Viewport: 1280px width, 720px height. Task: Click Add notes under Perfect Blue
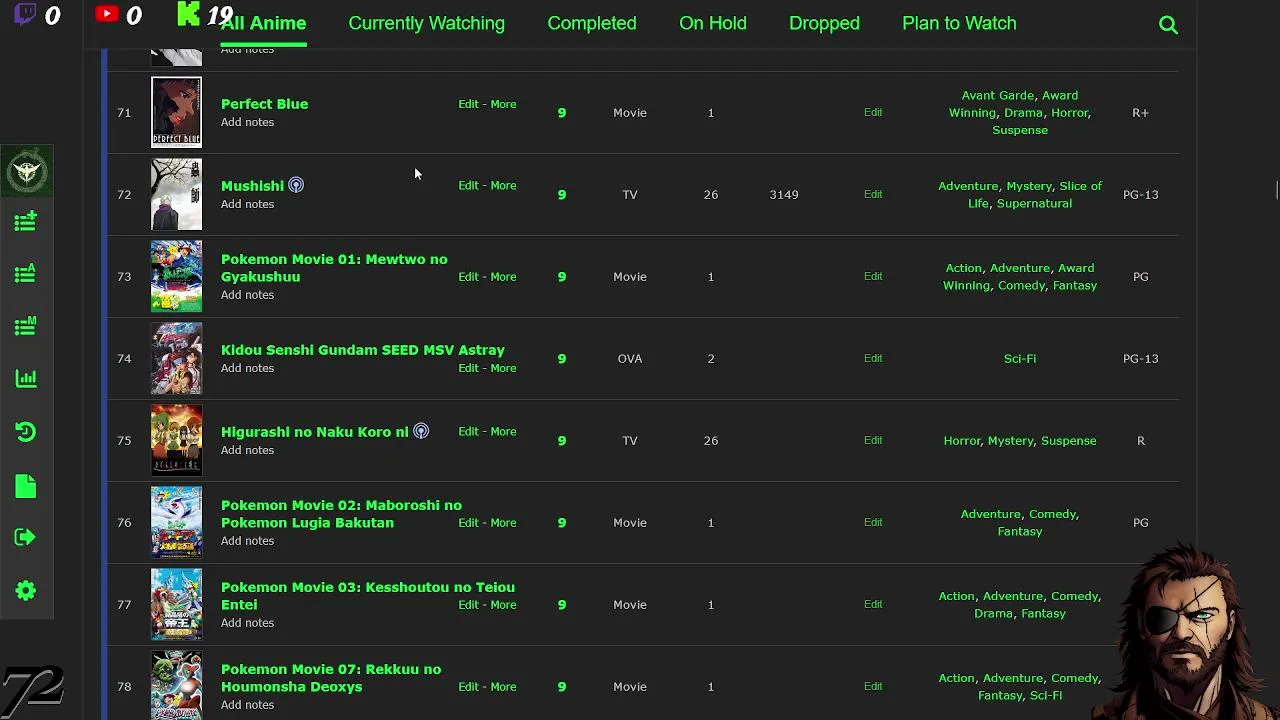pos(247,122)
